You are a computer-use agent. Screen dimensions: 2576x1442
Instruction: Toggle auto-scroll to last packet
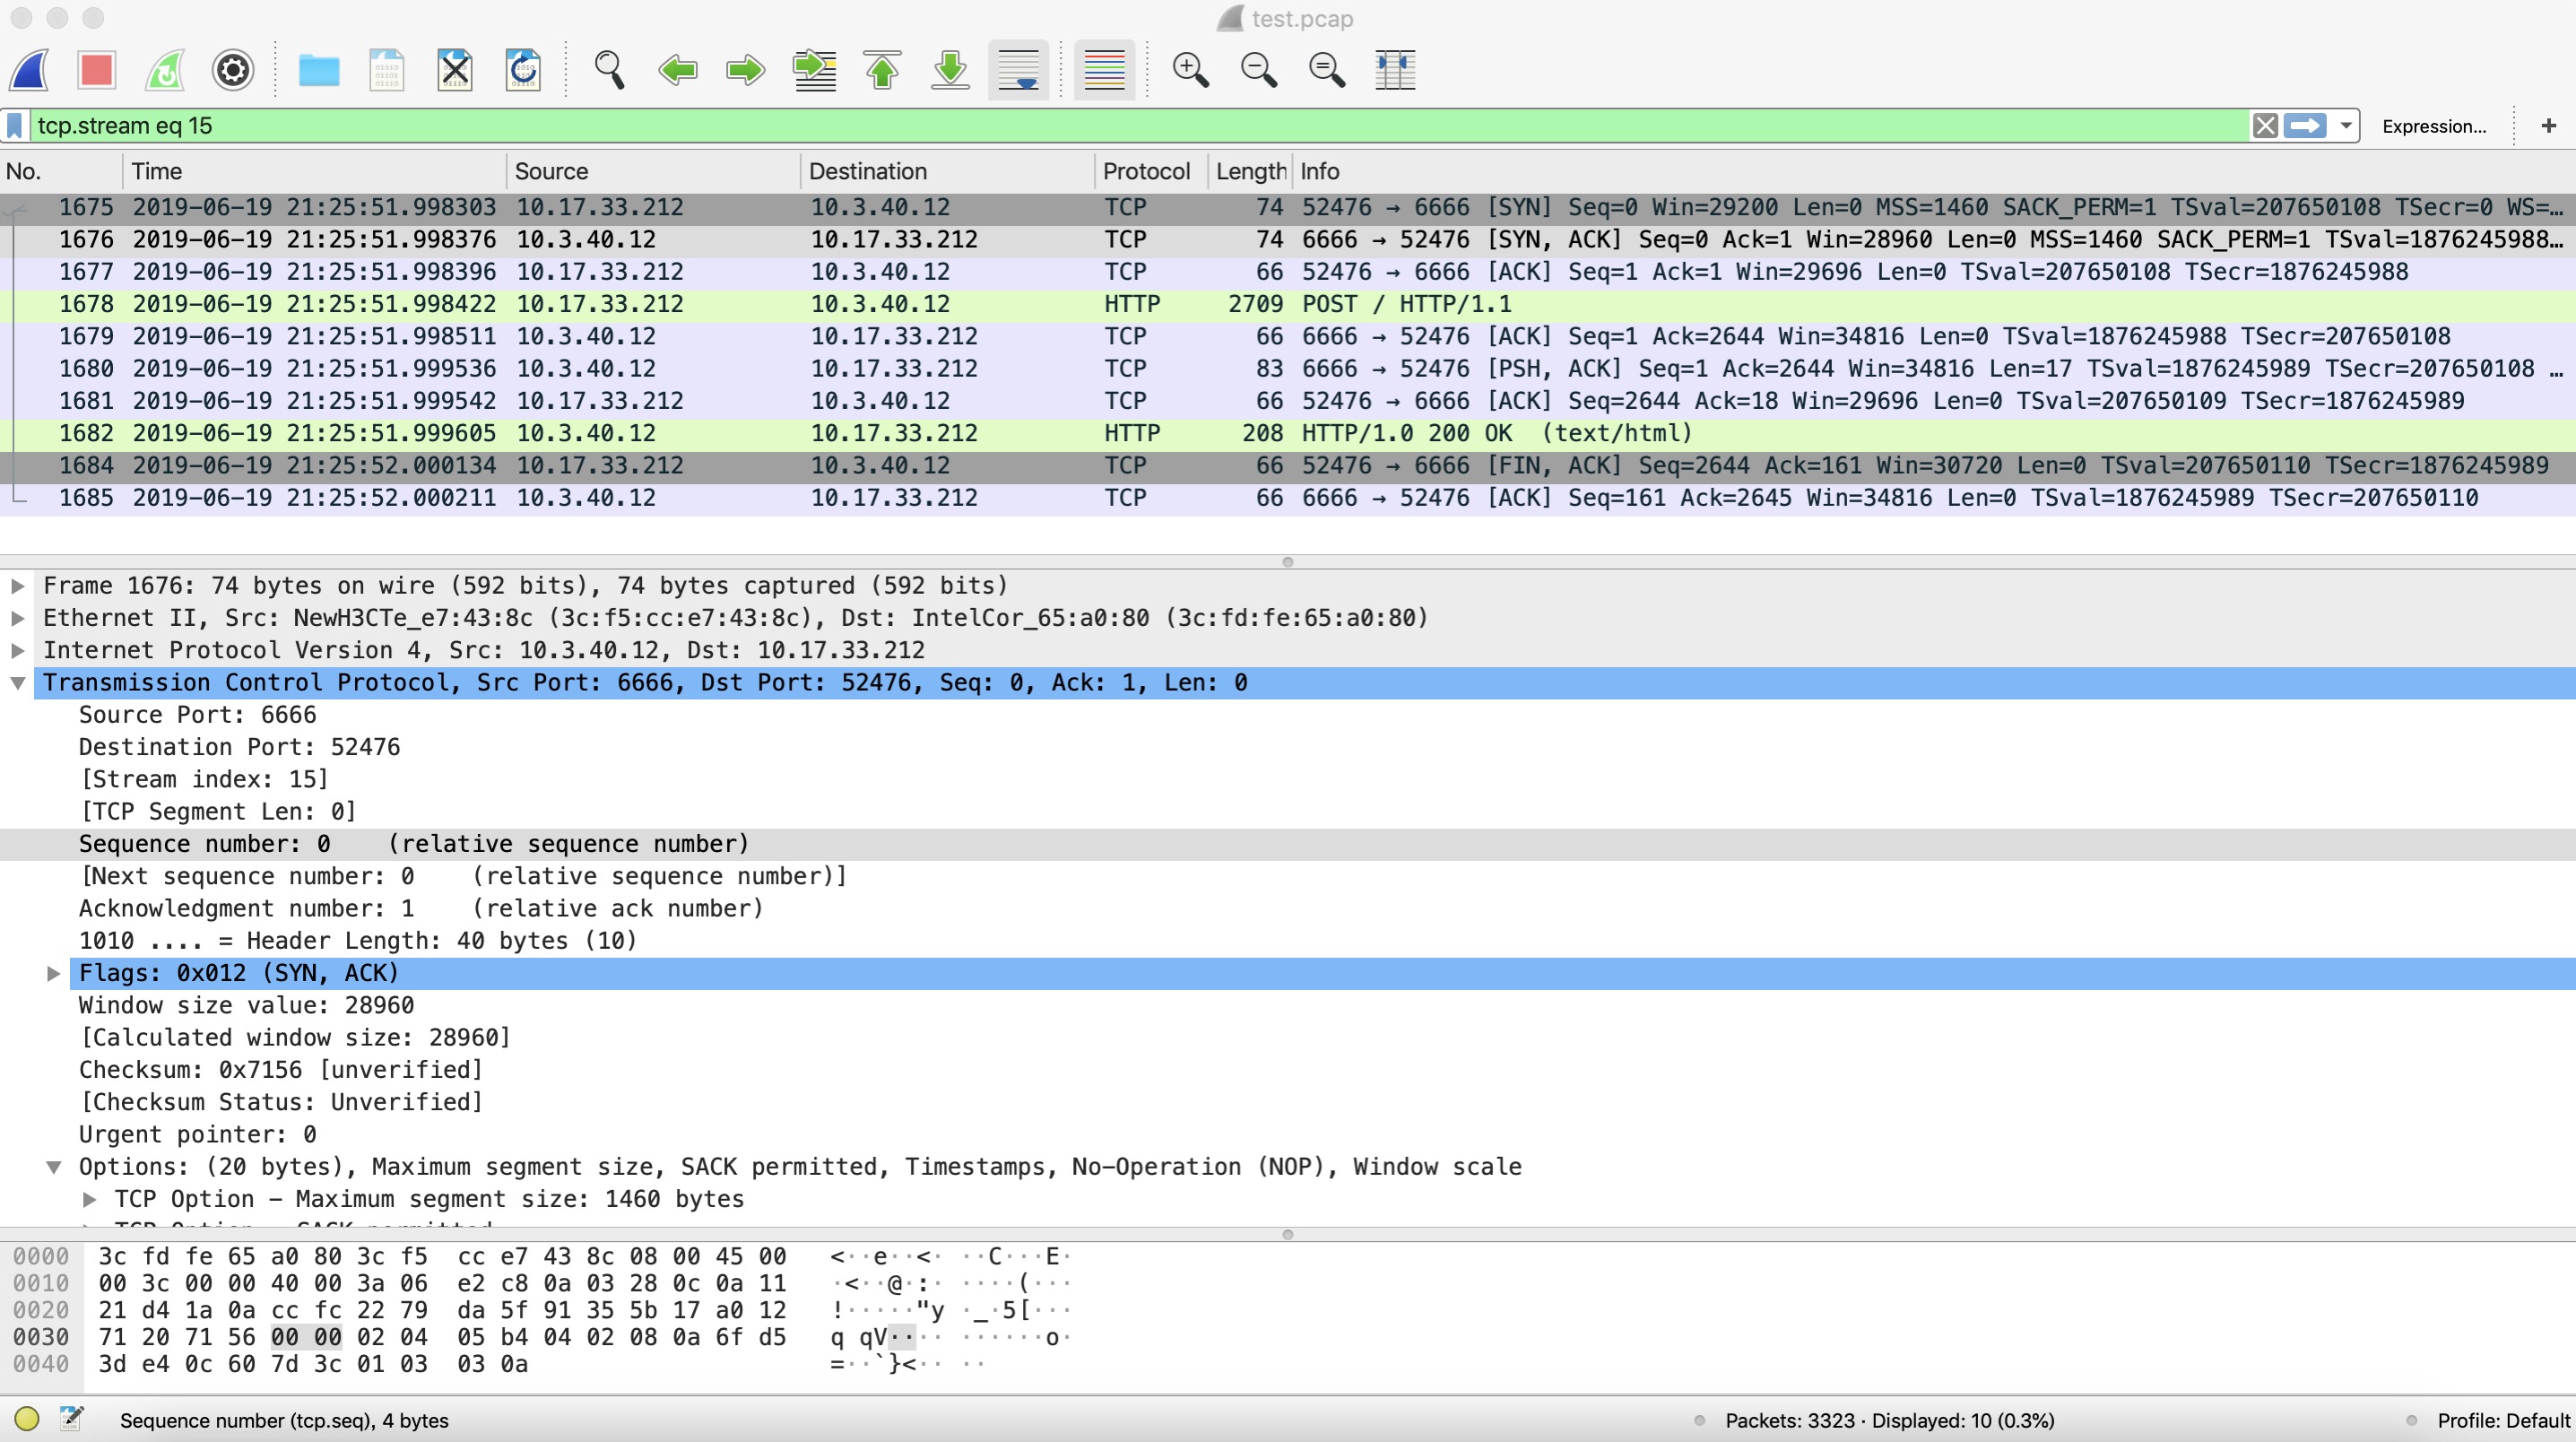pos(1018,70)
